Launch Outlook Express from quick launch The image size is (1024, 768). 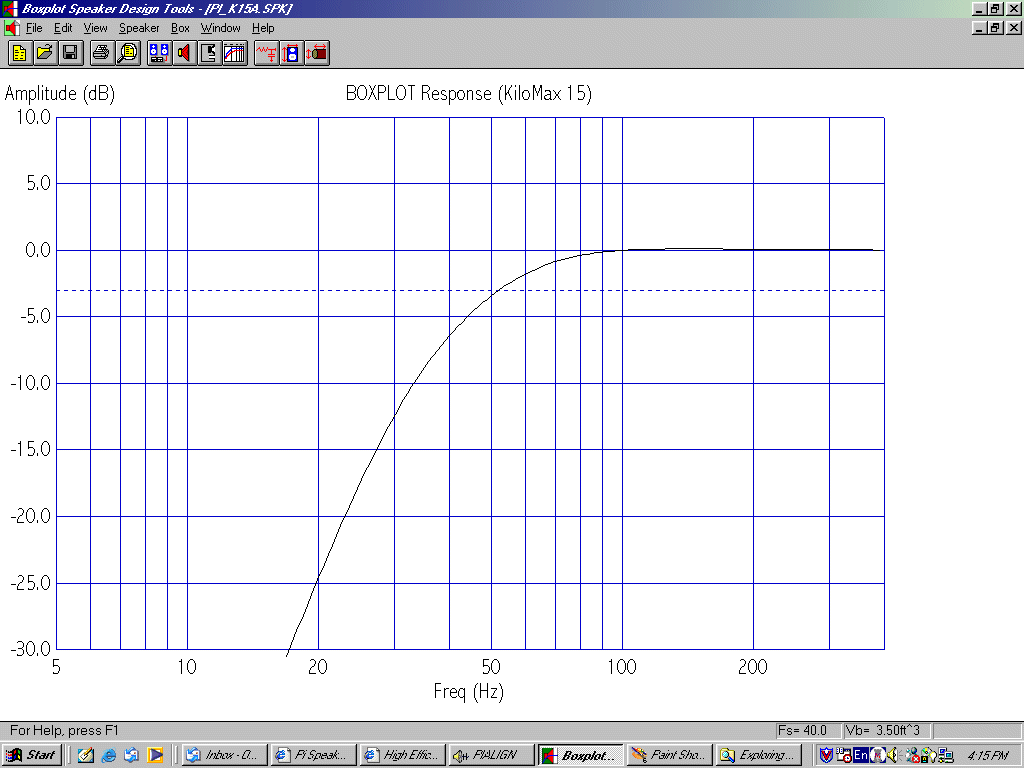(131, 755)
